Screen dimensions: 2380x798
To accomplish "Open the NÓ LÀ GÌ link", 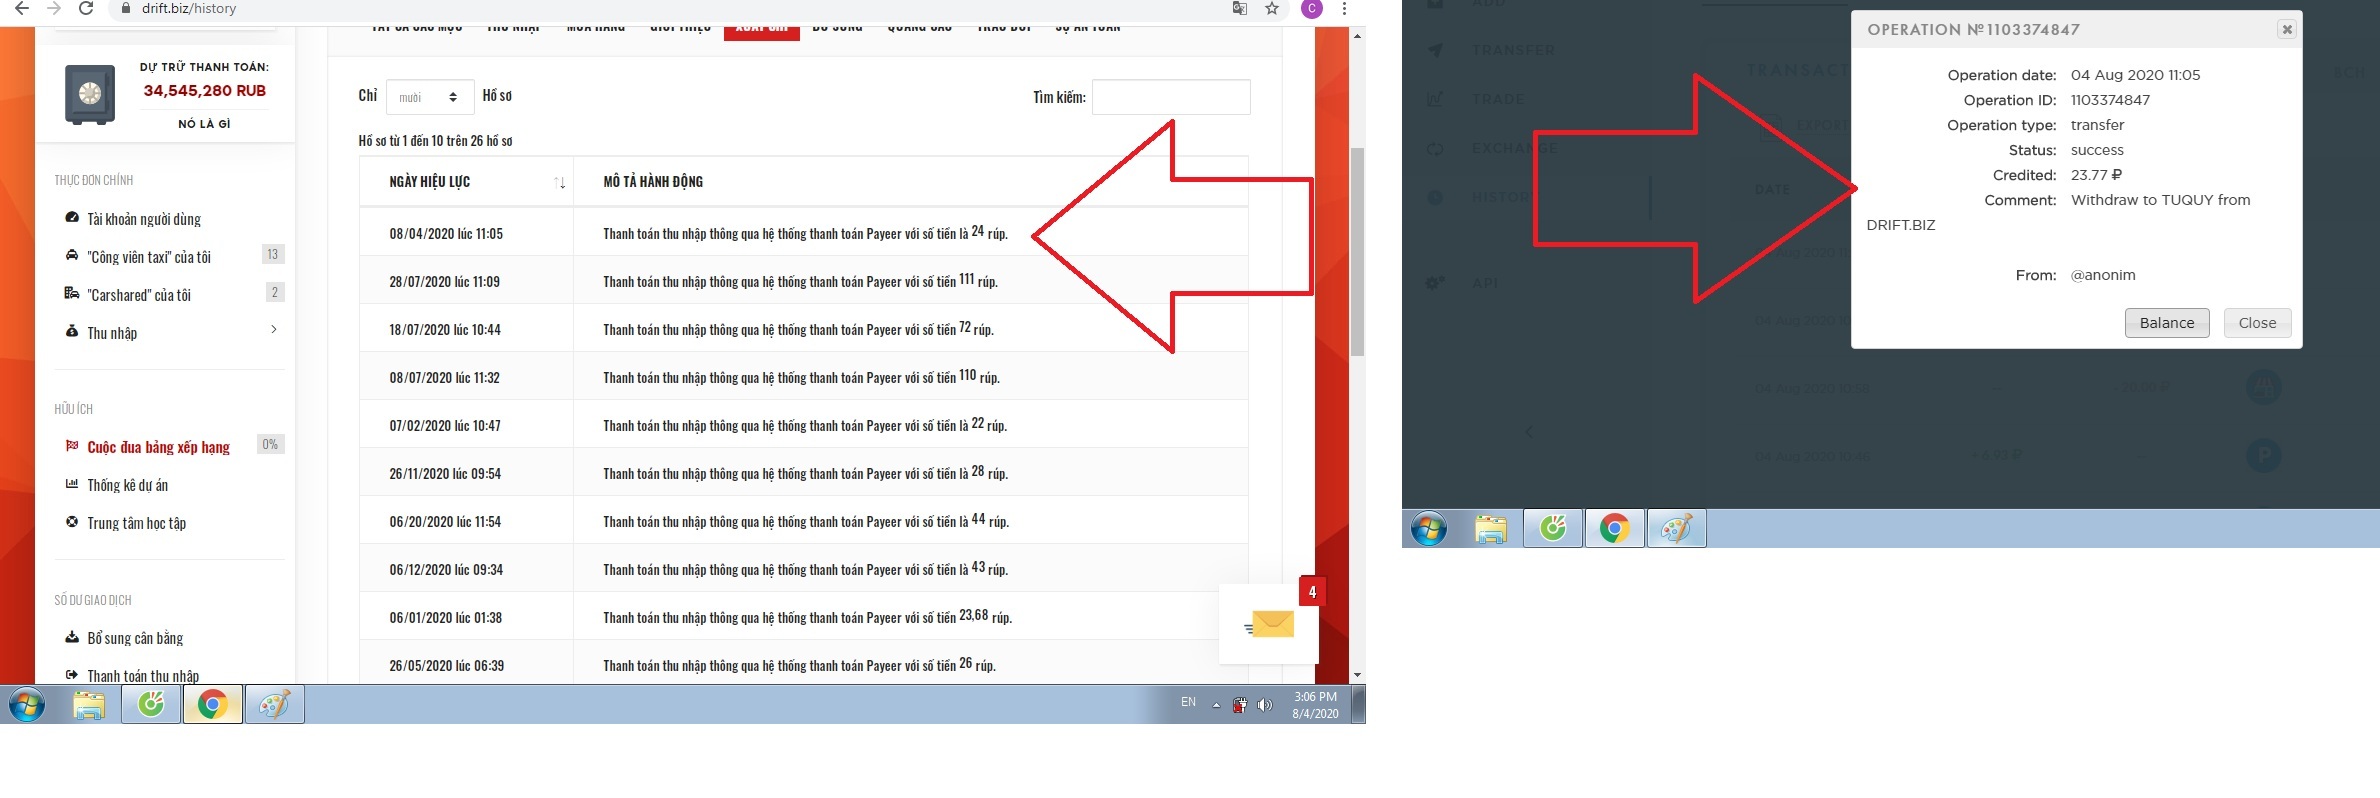I will coord(204,124).
